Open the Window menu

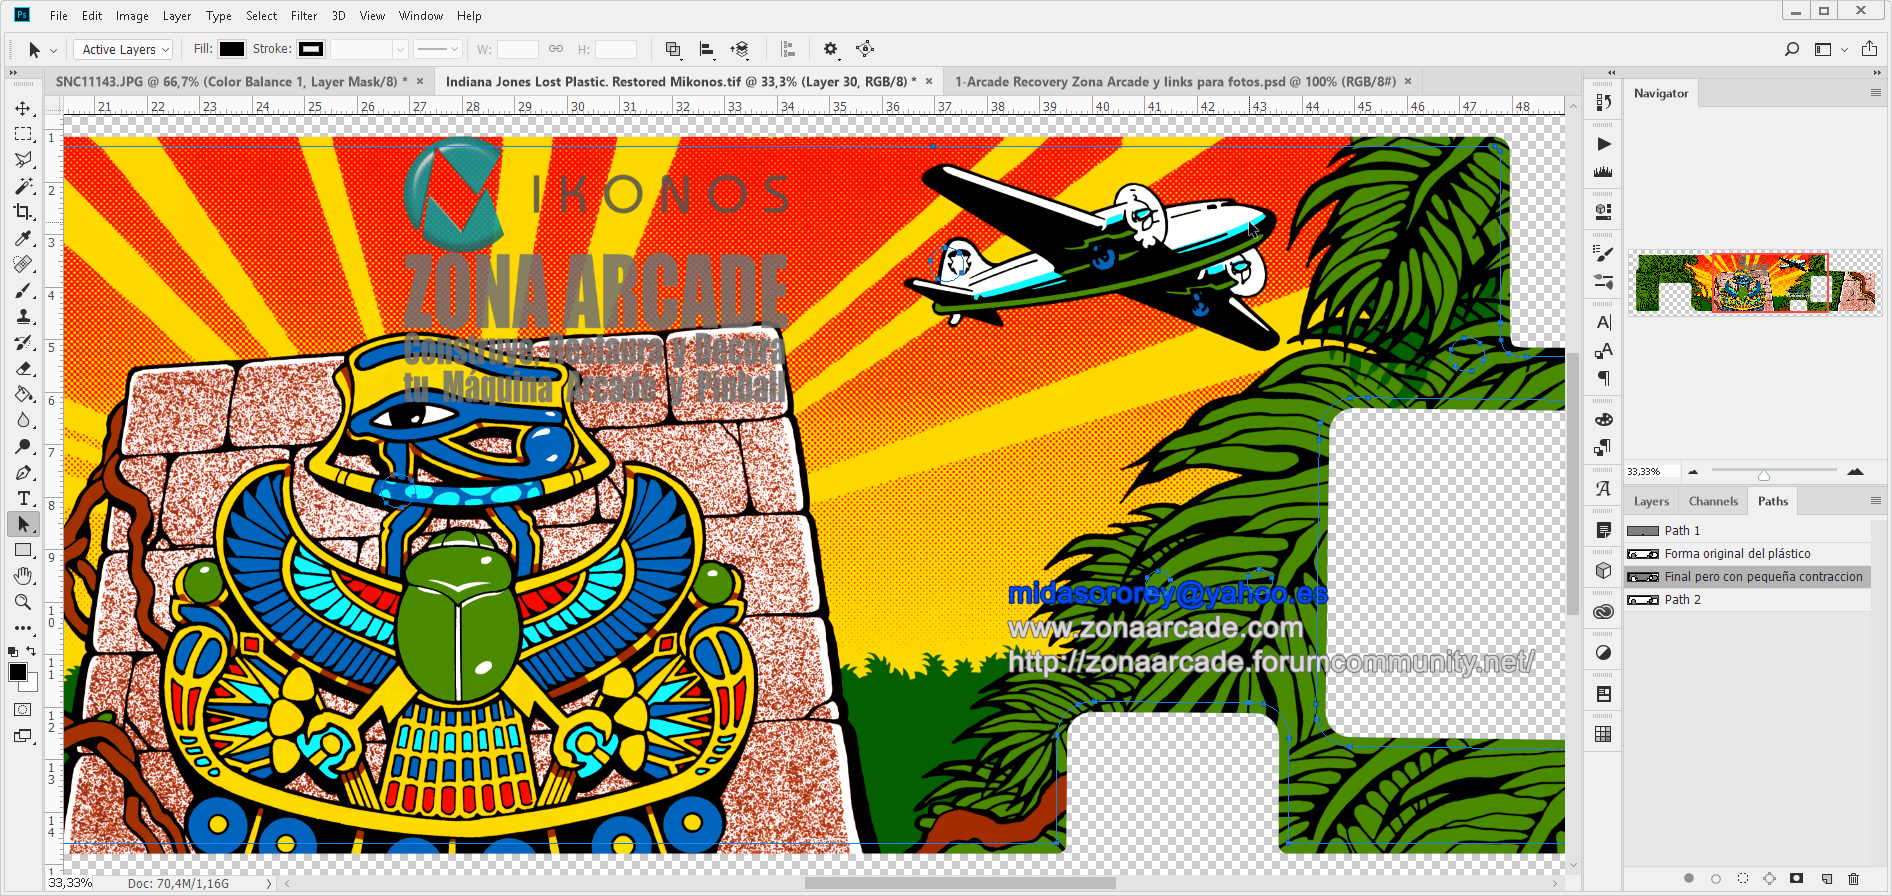pyautogui.click(x=421, y=16)
